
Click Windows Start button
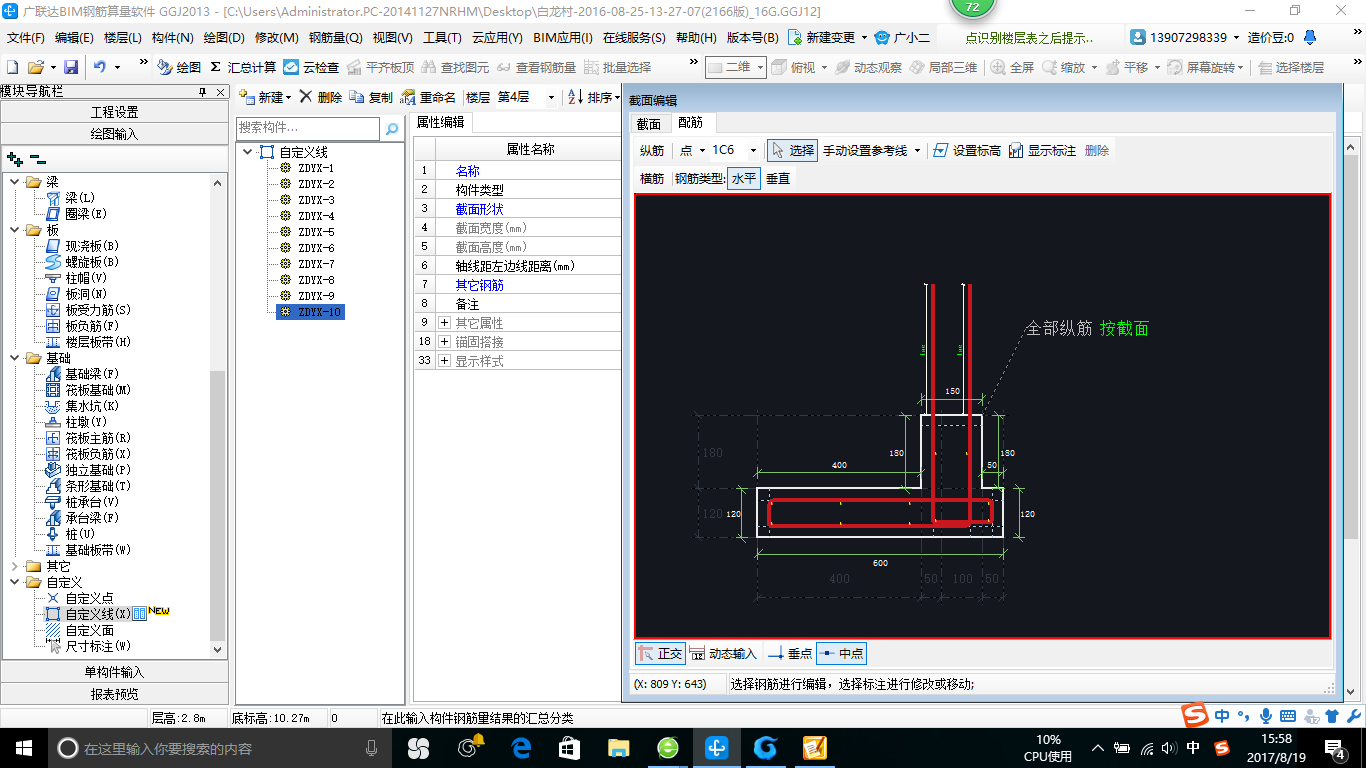[22, 748]
